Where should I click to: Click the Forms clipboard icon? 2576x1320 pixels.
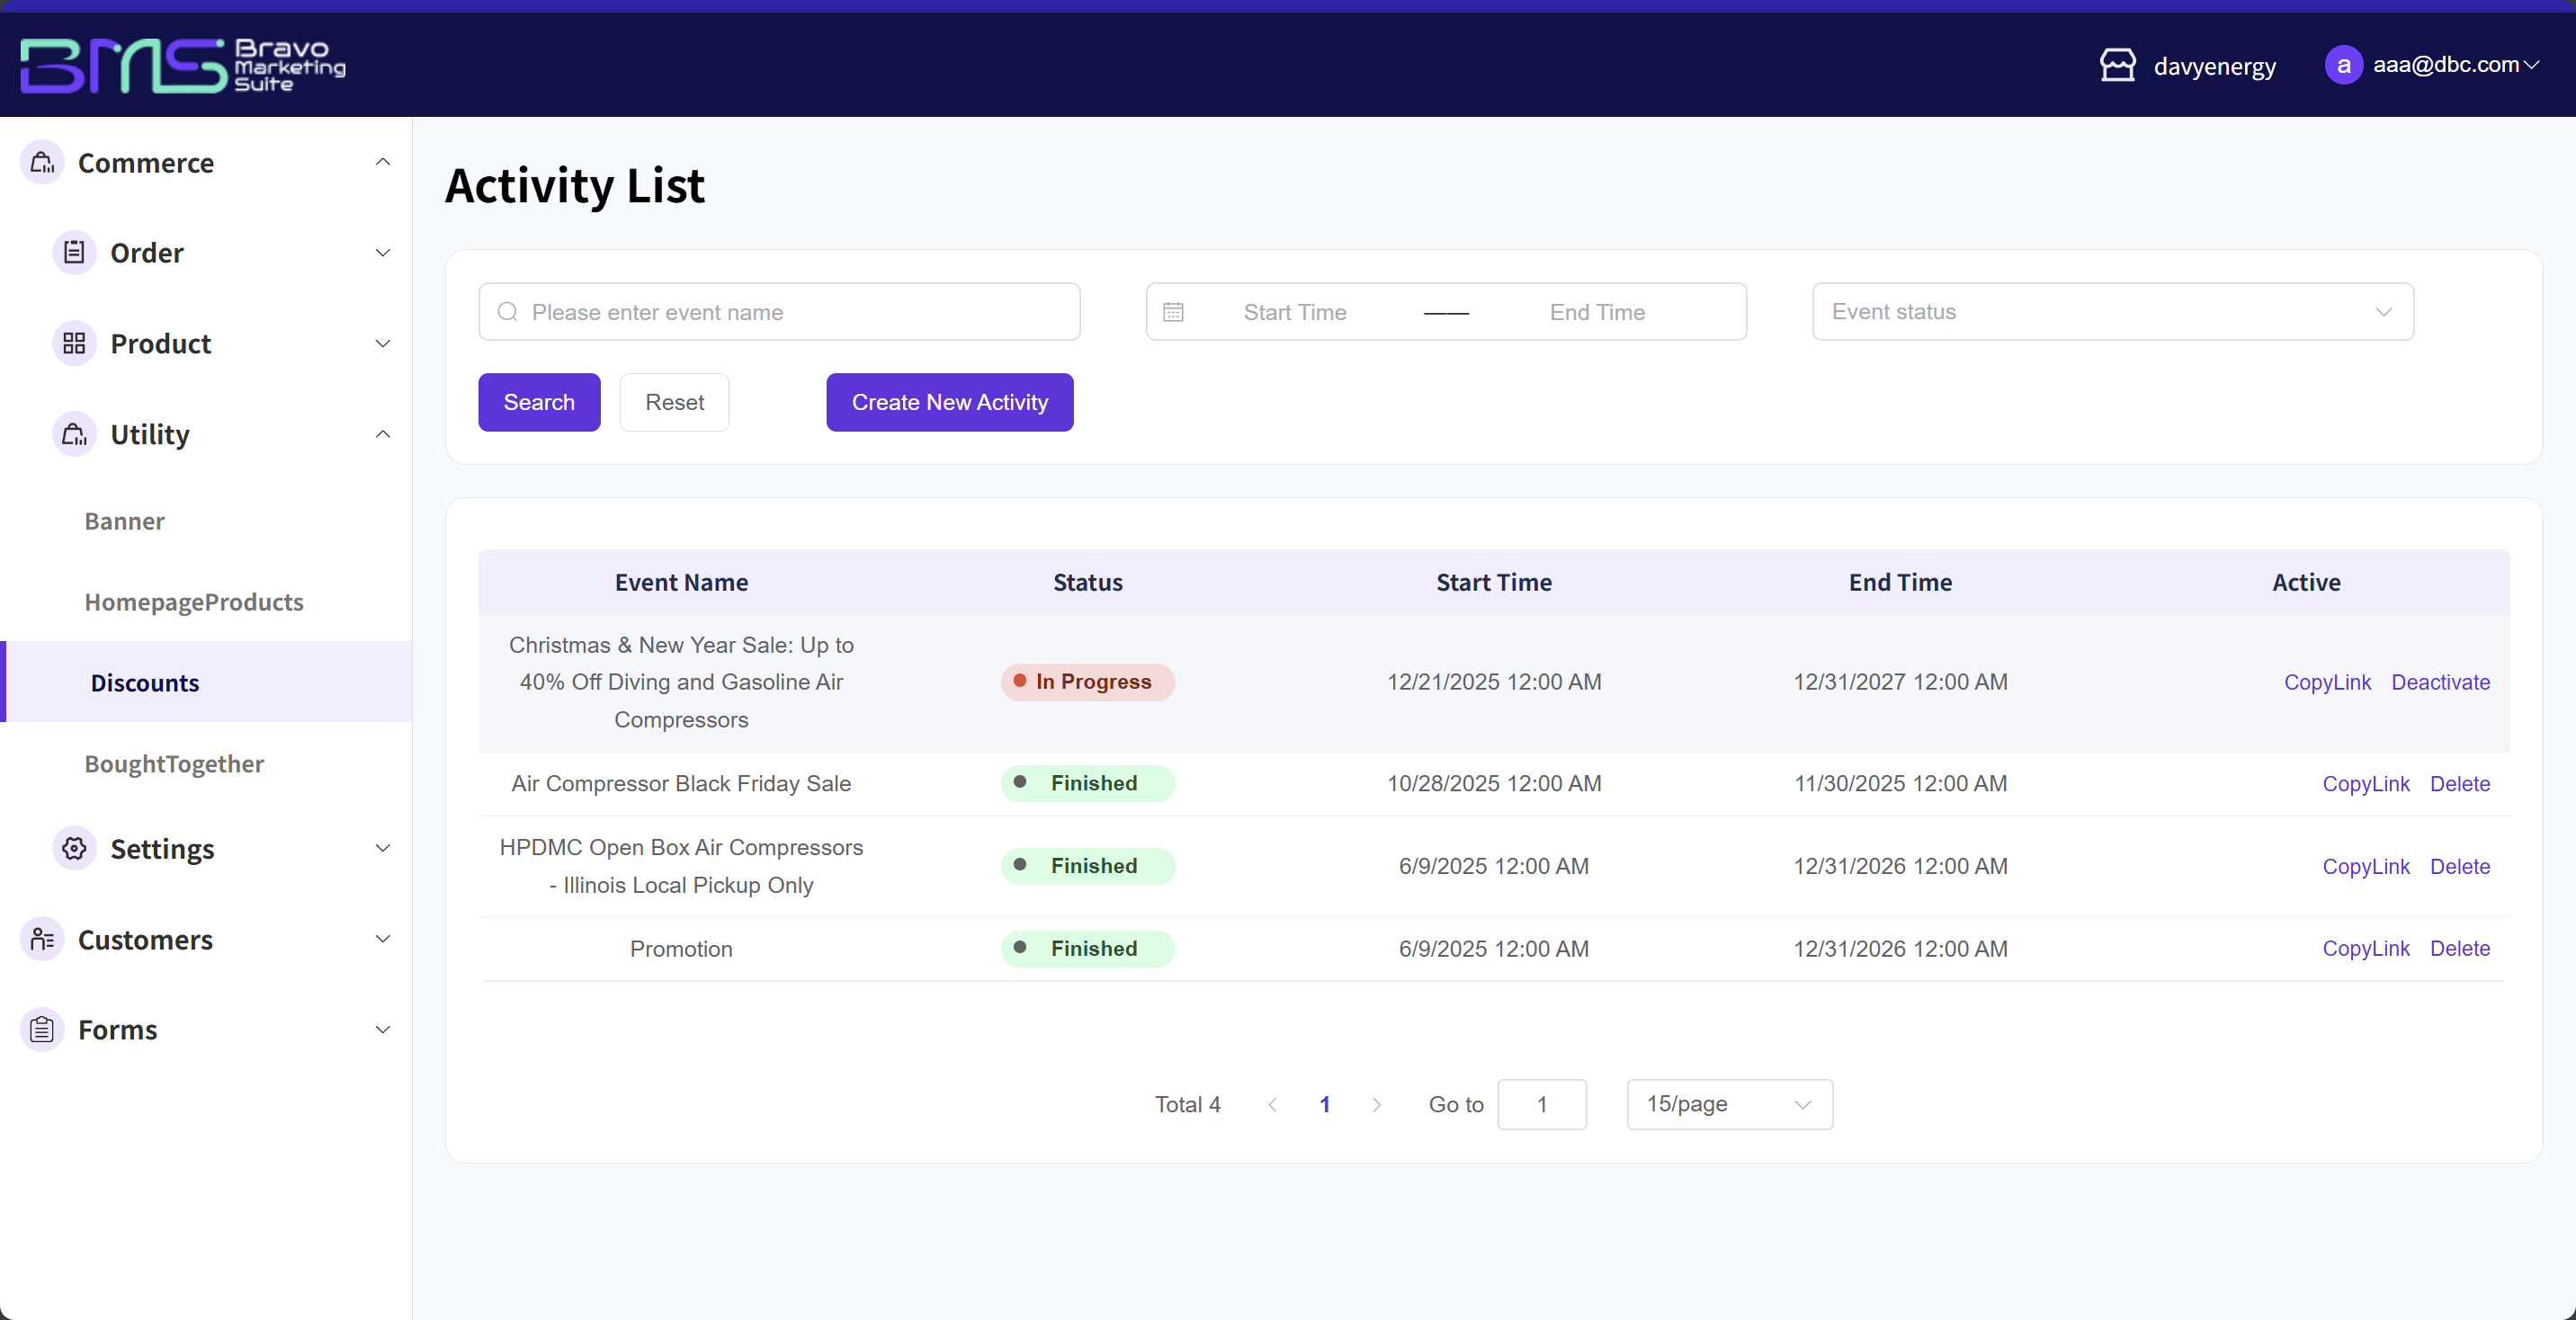(x=42, y=1029)
